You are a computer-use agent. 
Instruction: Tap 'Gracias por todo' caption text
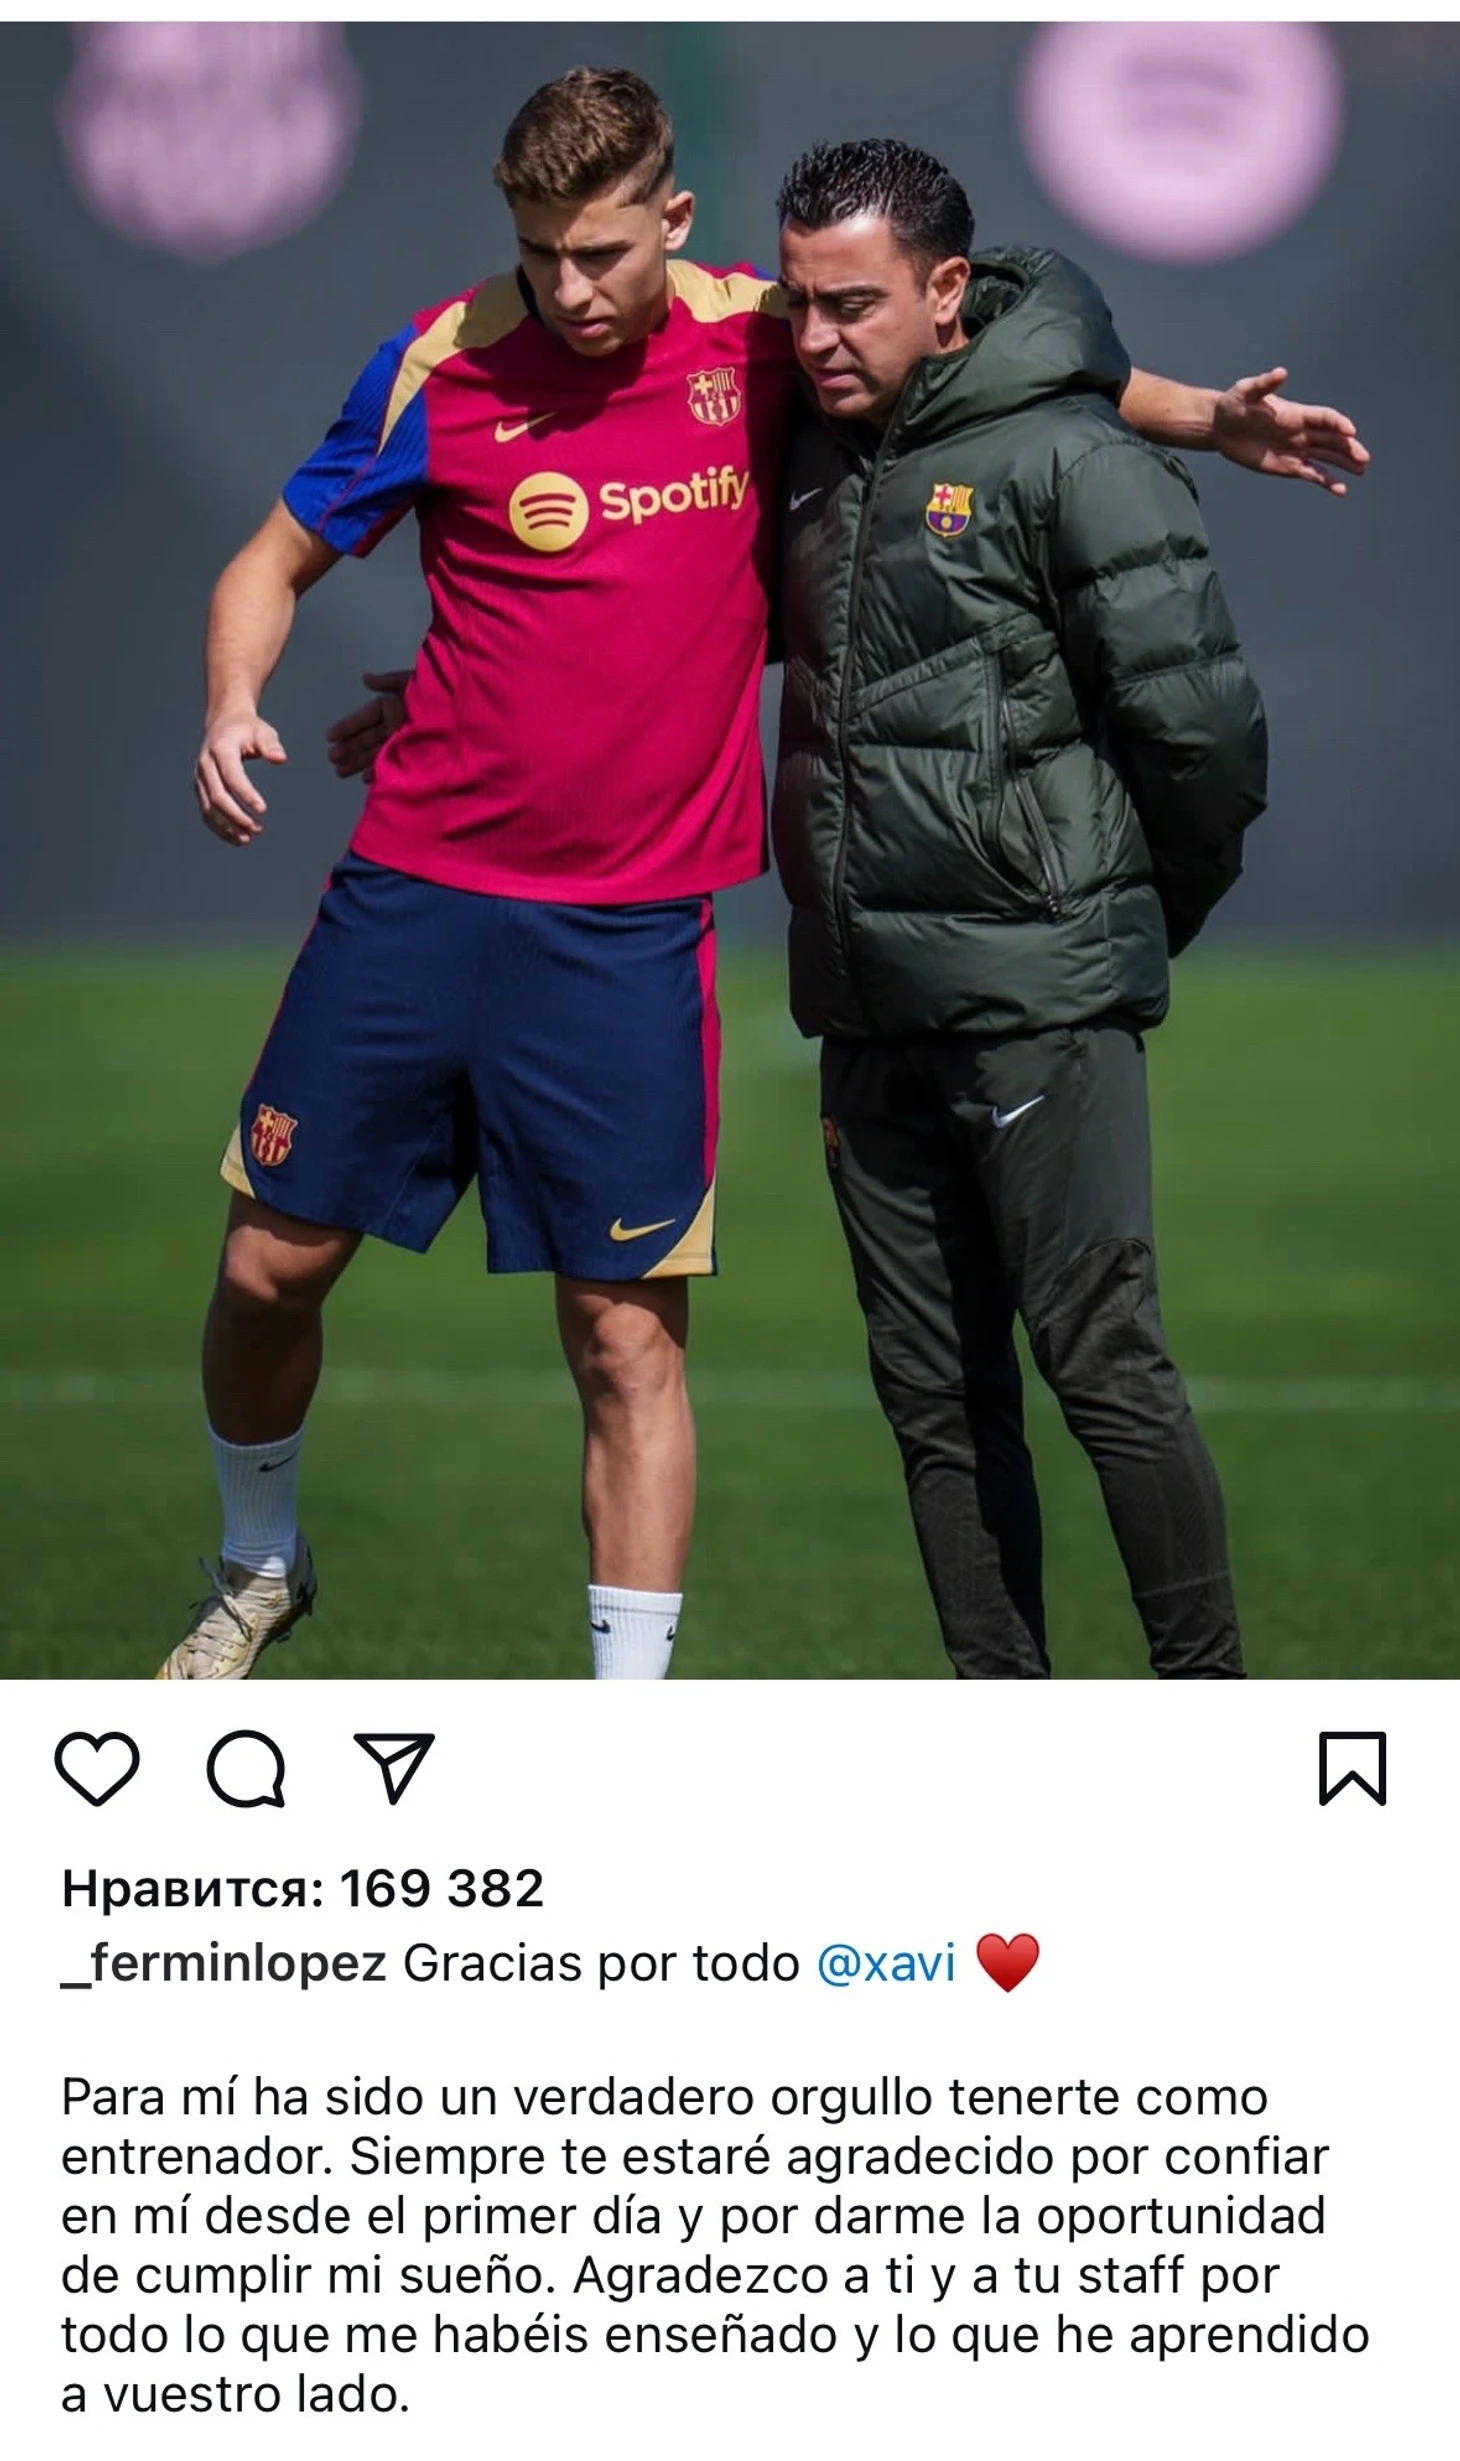pyautogui.click(x=601, y=1963)
